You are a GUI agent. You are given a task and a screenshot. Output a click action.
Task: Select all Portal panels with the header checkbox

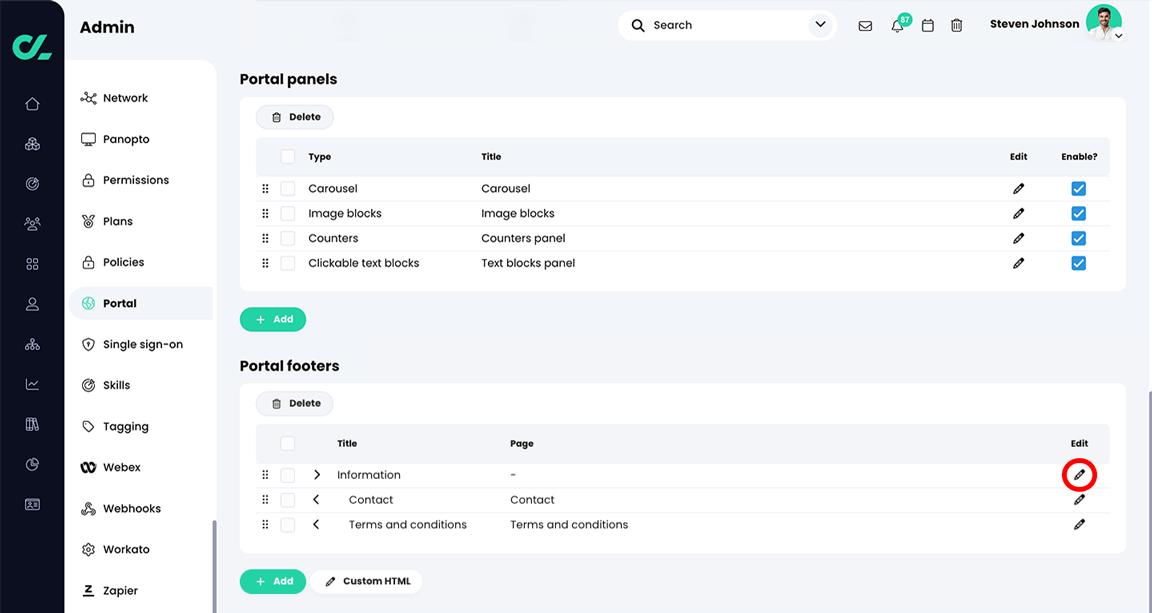[x=287, y=157]
